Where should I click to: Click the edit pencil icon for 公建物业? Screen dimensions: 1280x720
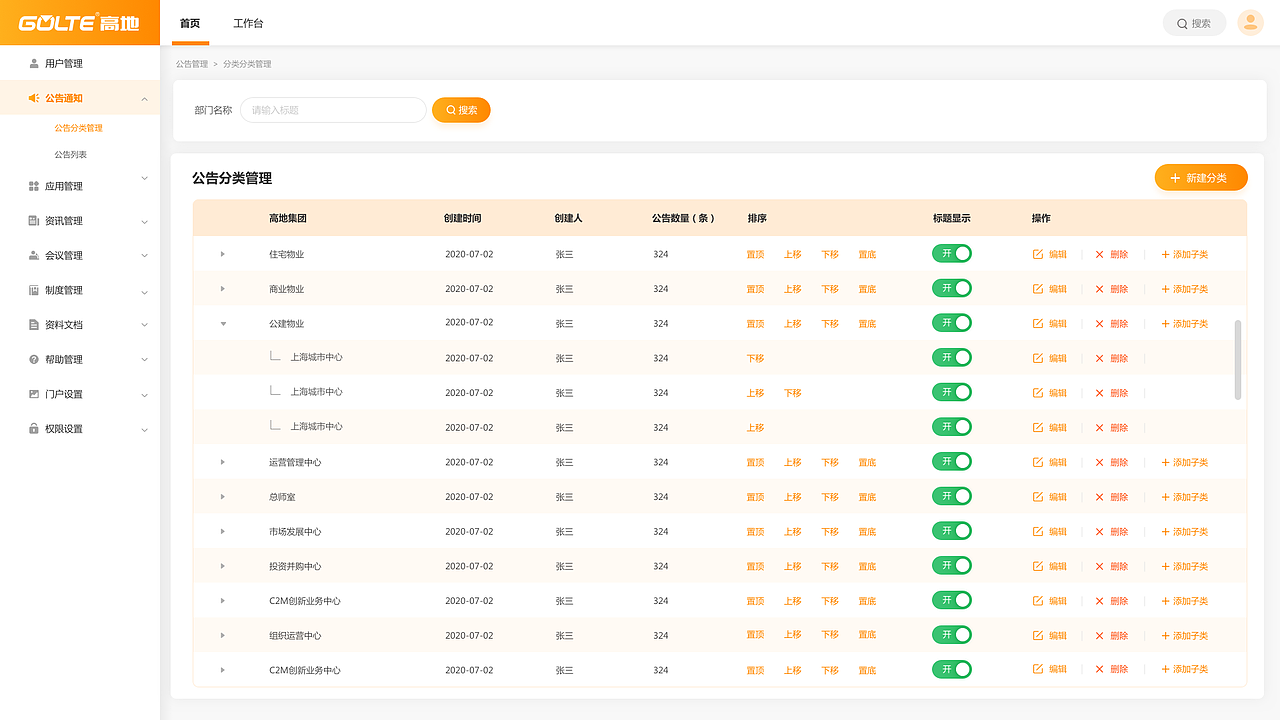[1038, 324]
